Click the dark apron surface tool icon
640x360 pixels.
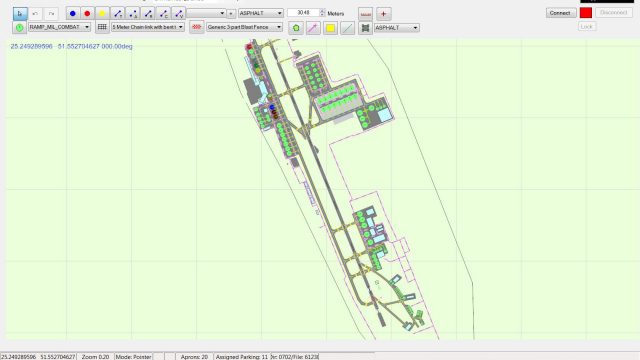(365, 28)
